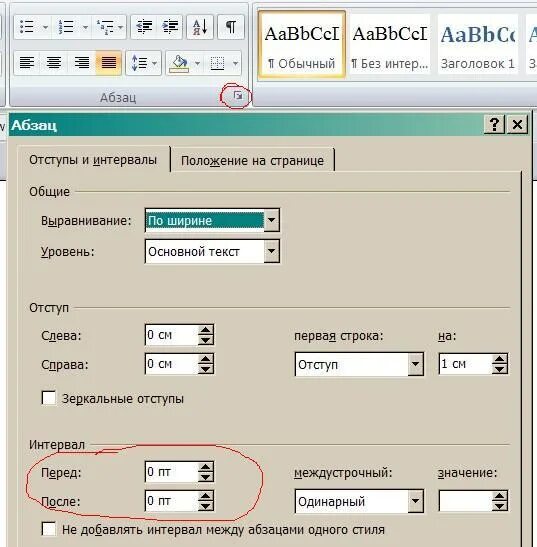The height and width of the screenshot is (547, 537).
Task: Apply multilevel list formatting
Action: [105, 27]
